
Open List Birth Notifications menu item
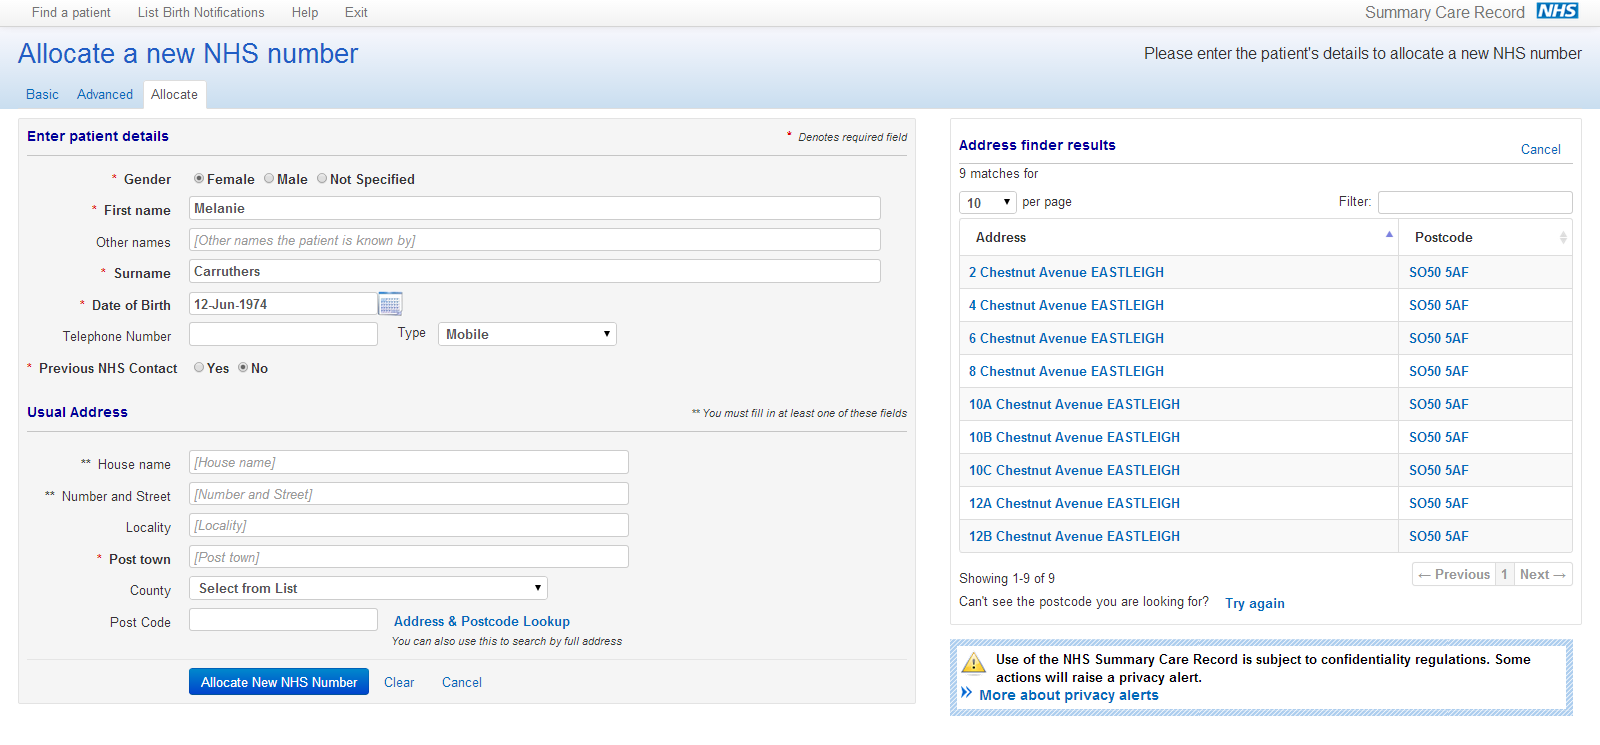tap(201, 13)
